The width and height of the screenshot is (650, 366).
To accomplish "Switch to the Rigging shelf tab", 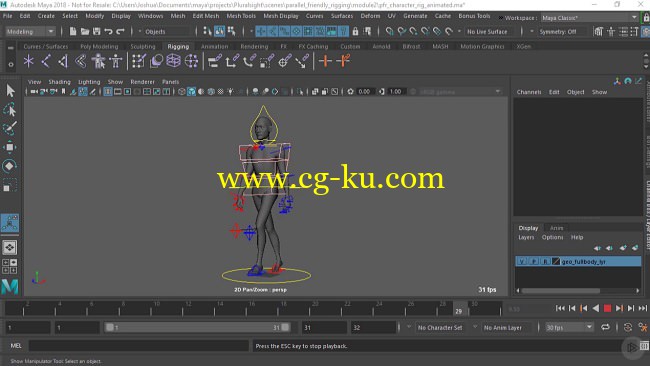I will (x=178, y=46).
